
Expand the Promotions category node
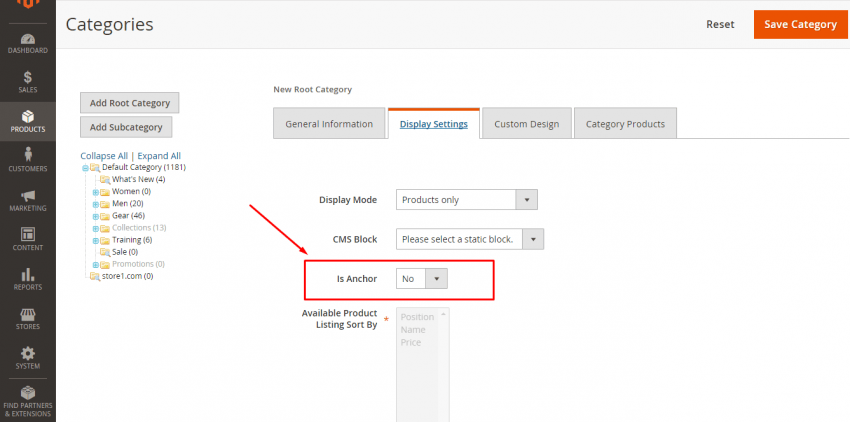[95, 265]
